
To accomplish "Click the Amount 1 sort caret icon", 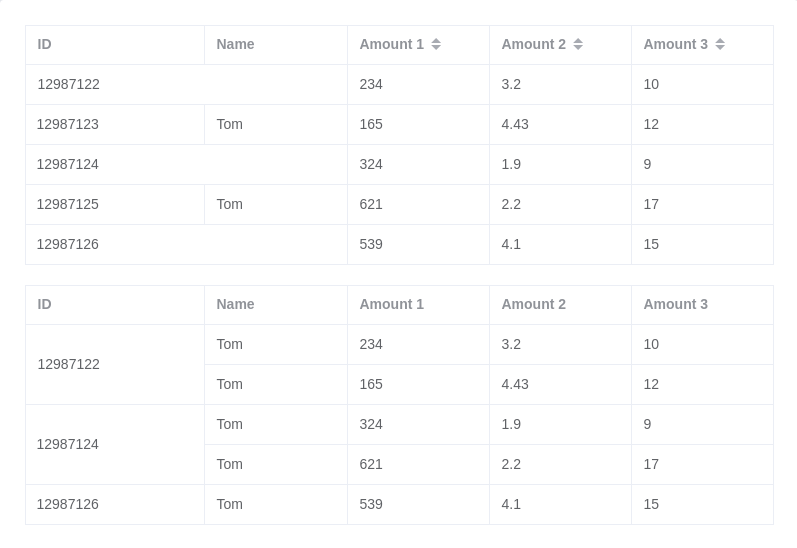I will pos(436,44).
